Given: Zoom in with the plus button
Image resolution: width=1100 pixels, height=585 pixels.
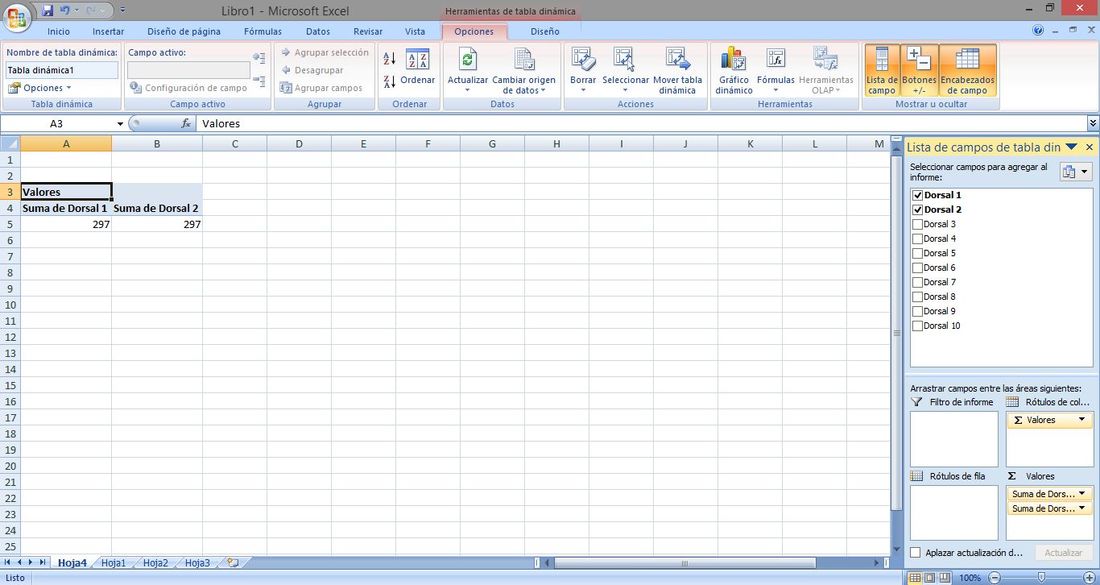Looking at the screenshot, I should (x=1089, y=578).
